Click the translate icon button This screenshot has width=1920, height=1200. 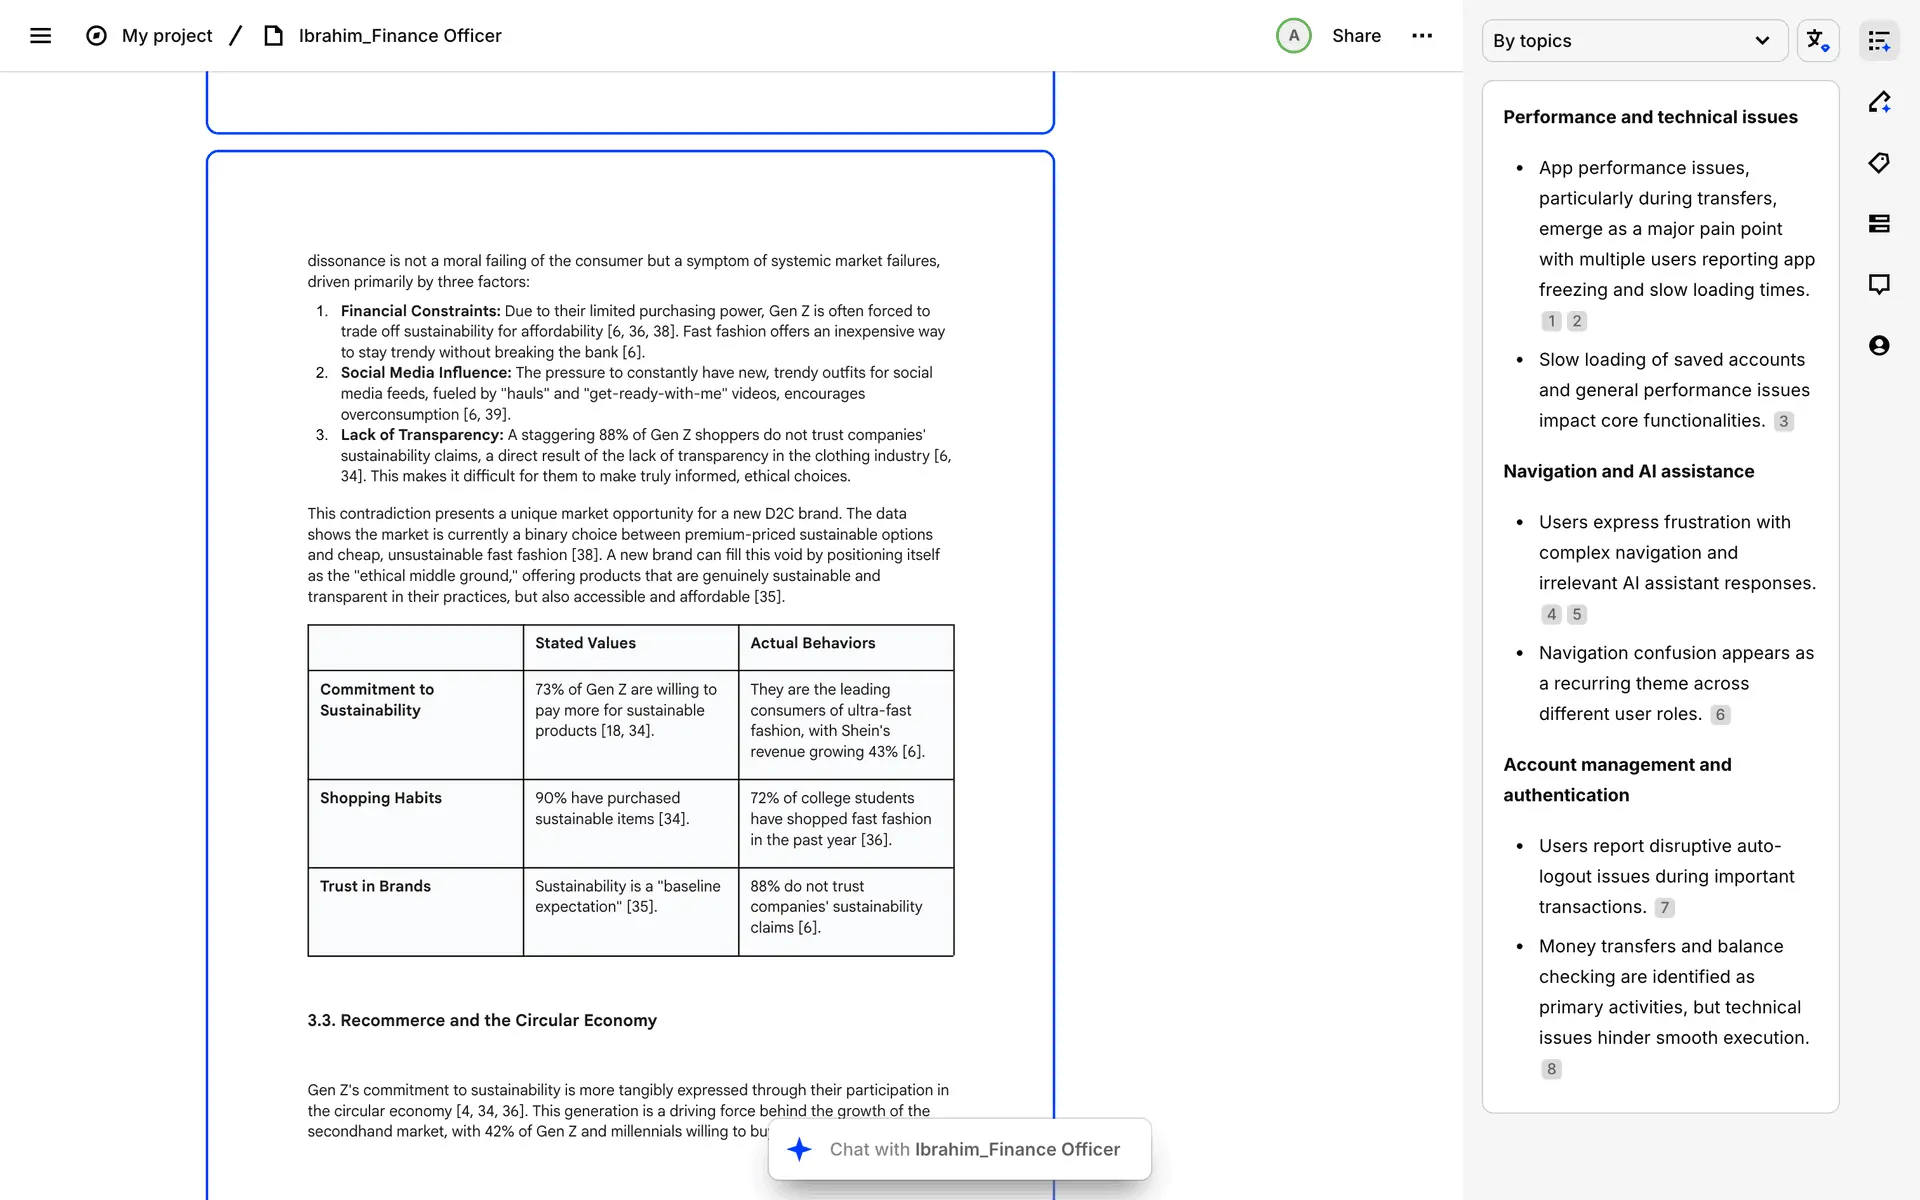[x=1817, y=41]
